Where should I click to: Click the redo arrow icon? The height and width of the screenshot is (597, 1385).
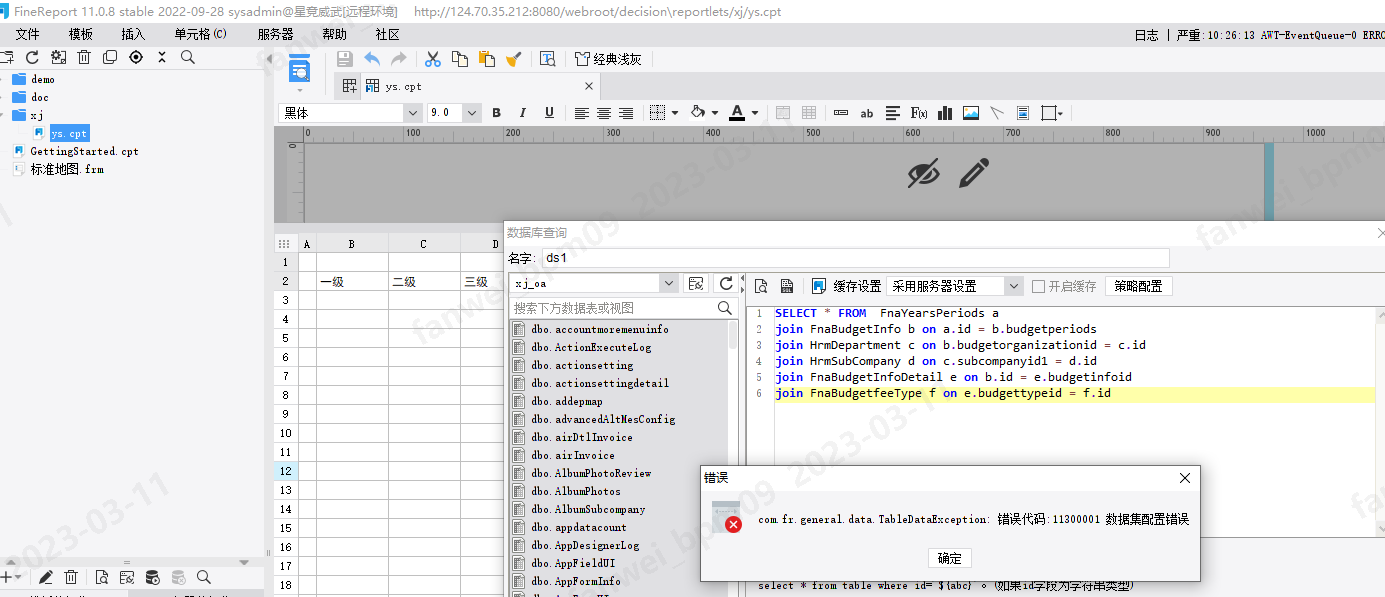398,59
